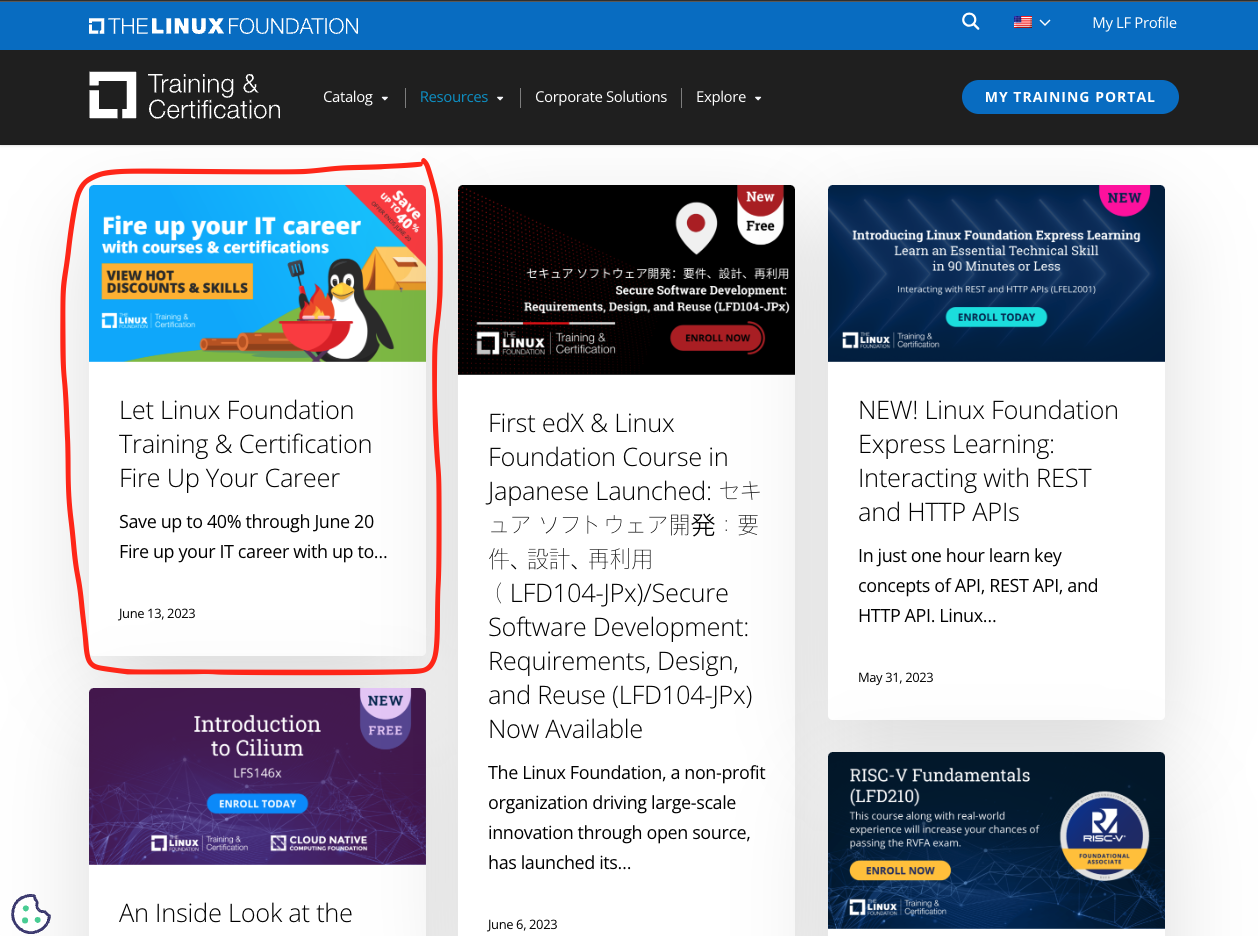
Task: Open the RISC-V Fundamentals LFD210 banner
Action: point(996,840)
